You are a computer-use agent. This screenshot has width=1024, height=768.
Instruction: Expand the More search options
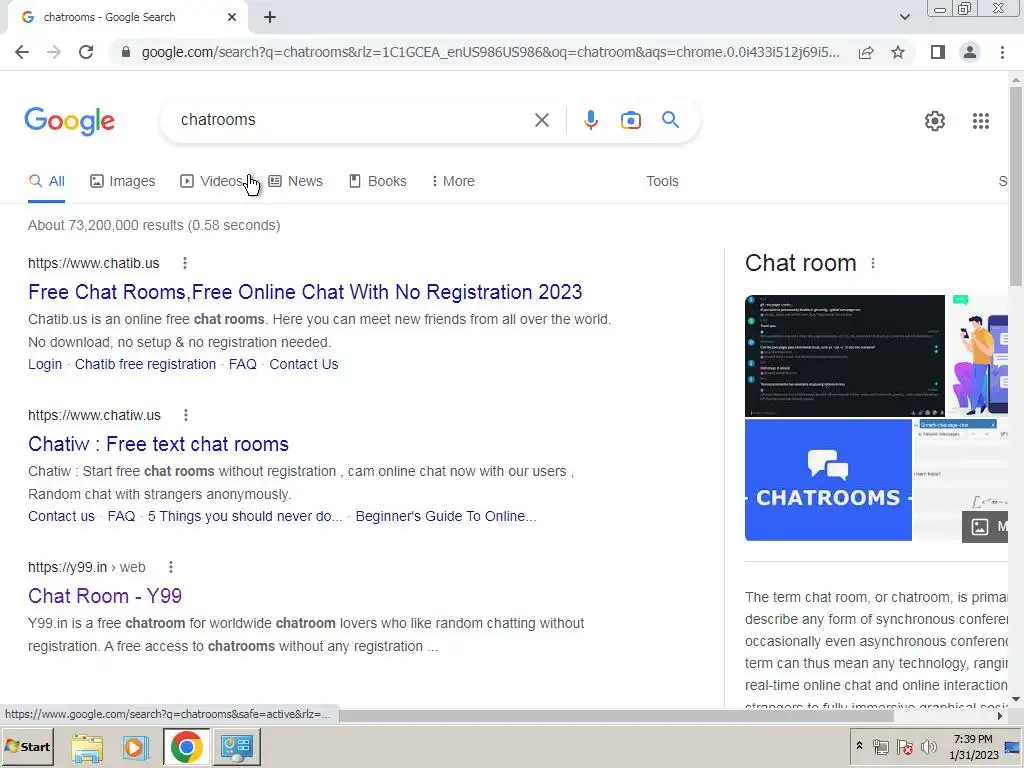tap(453, 182)
